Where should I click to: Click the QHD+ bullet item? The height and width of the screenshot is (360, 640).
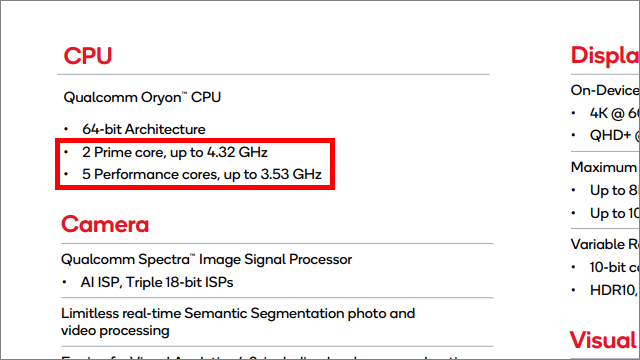click(x=614, y=135)
